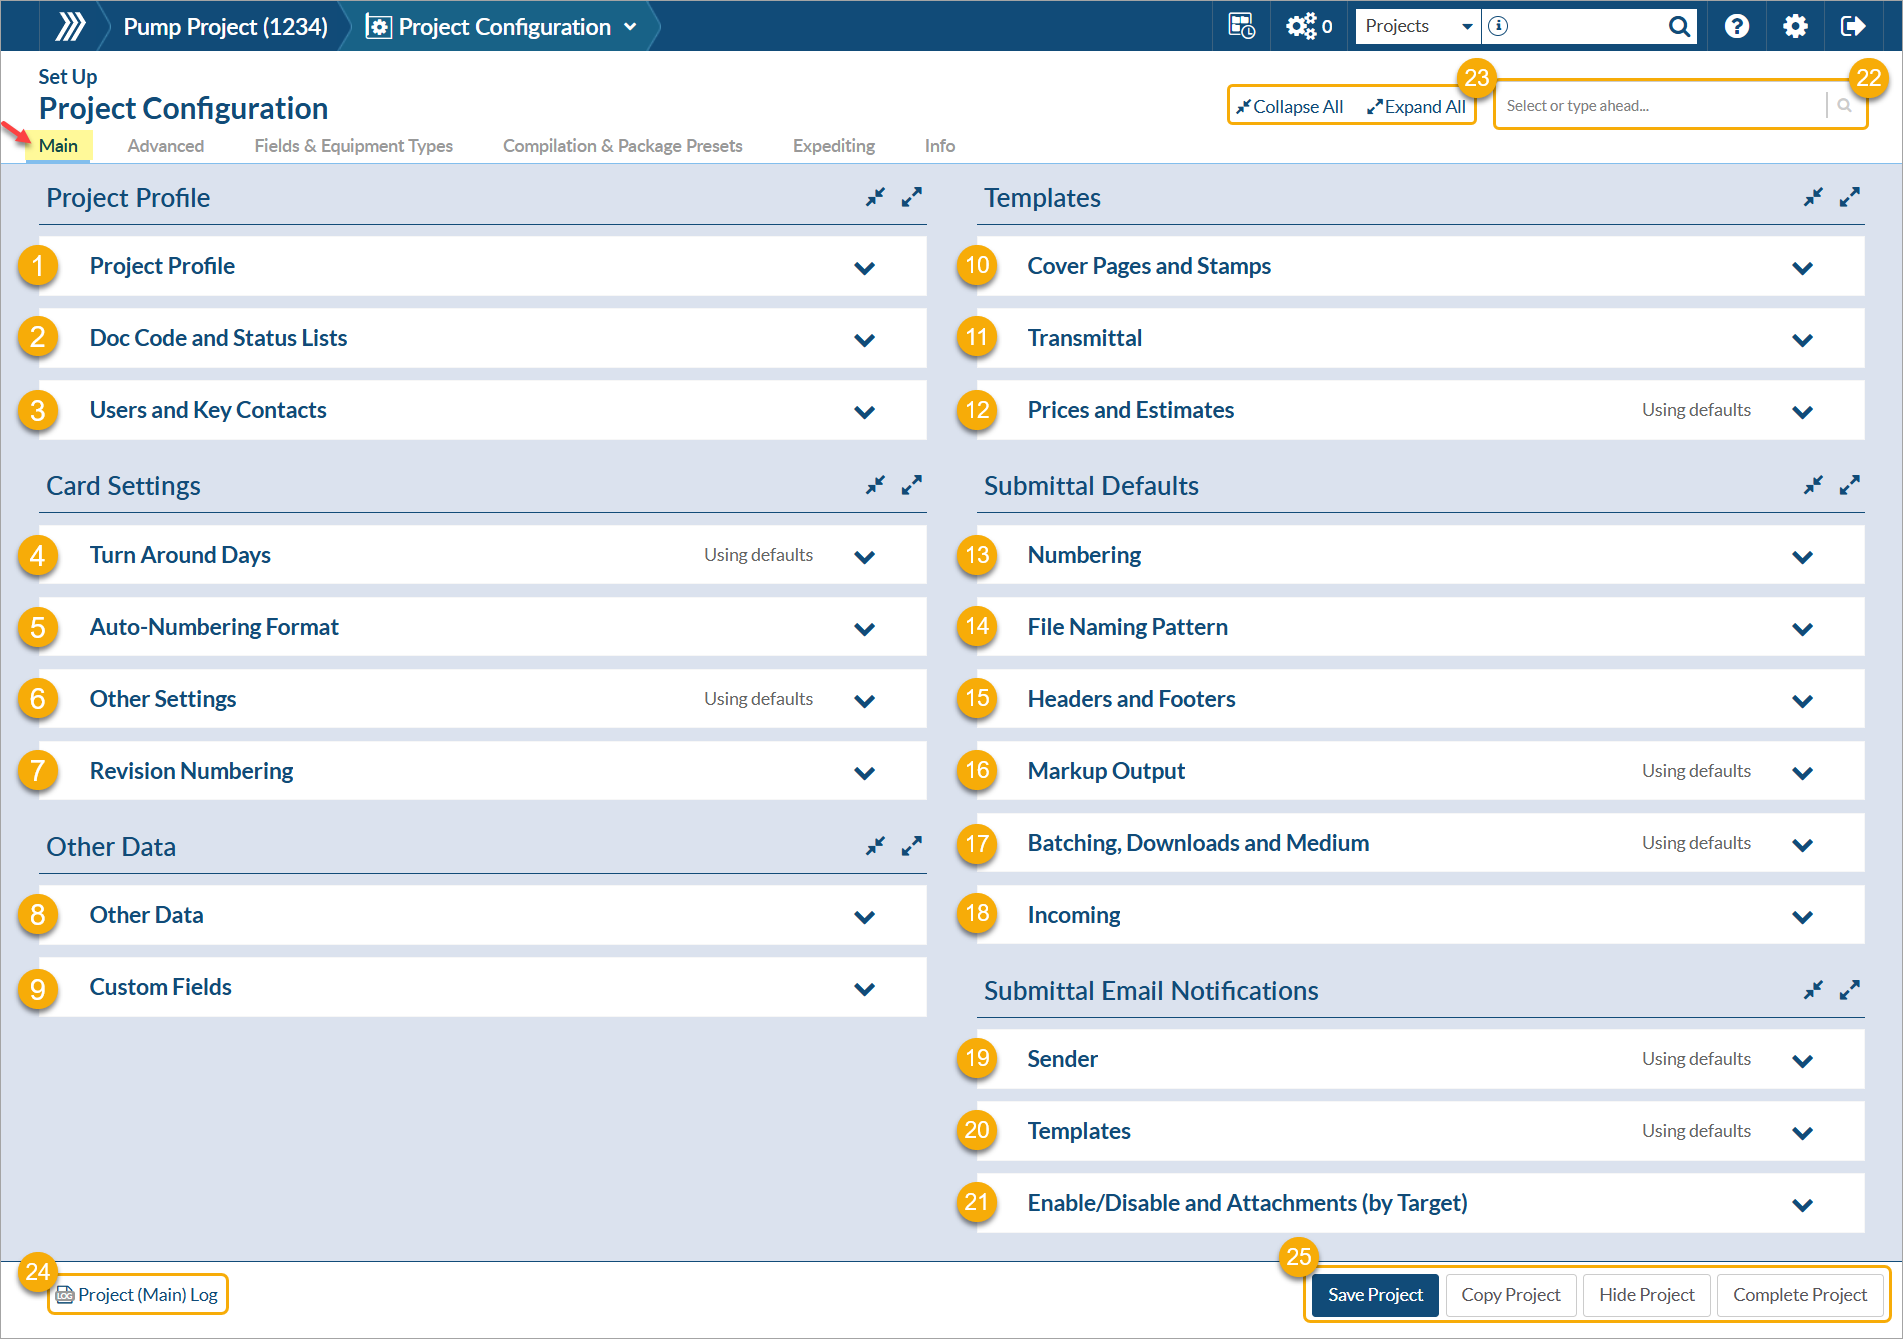The width and height of the screenshot is (1903, 1339).
Task: Click the Complete Project button
Action: (x=1800, y=1295)
